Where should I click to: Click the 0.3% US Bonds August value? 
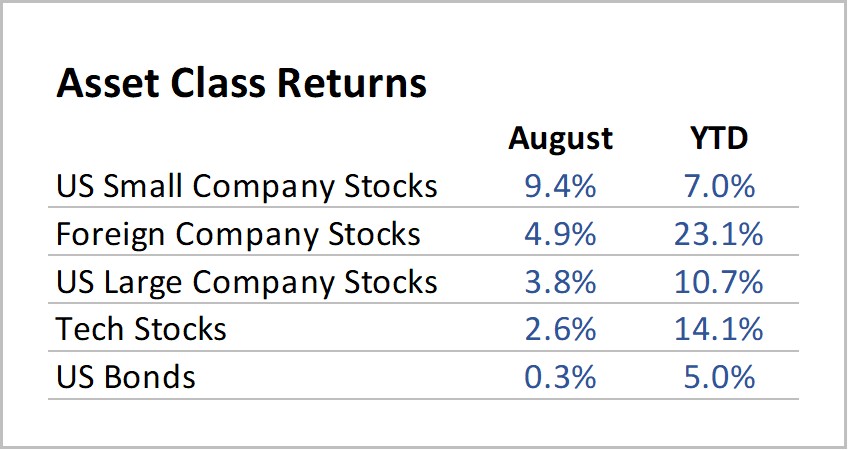click(560, 377)
